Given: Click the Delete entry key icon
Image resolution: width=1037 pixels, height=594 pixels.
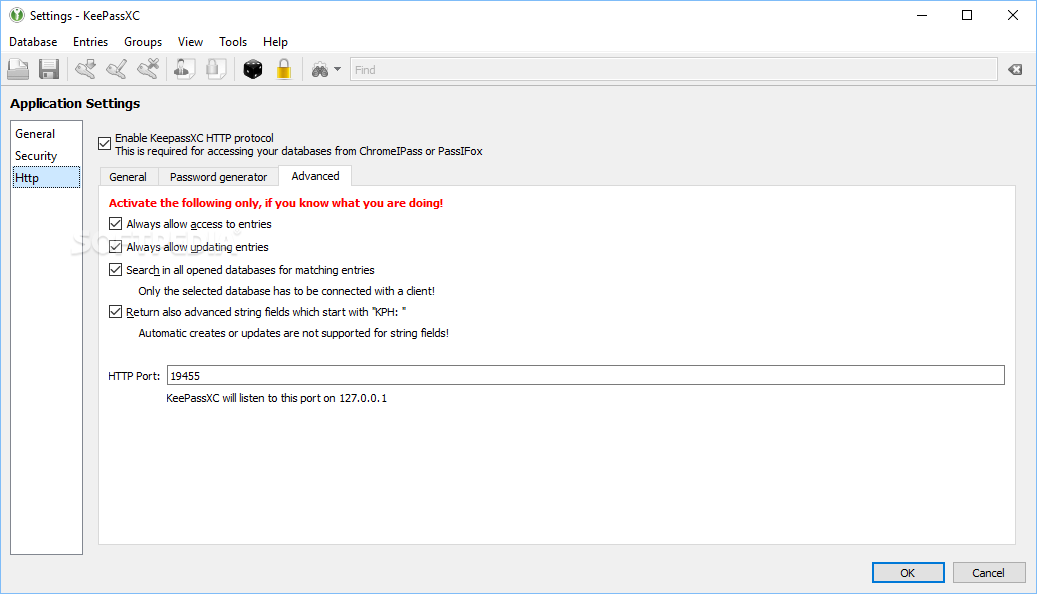Looking at the screenshot, I should [x=148, y=69].
